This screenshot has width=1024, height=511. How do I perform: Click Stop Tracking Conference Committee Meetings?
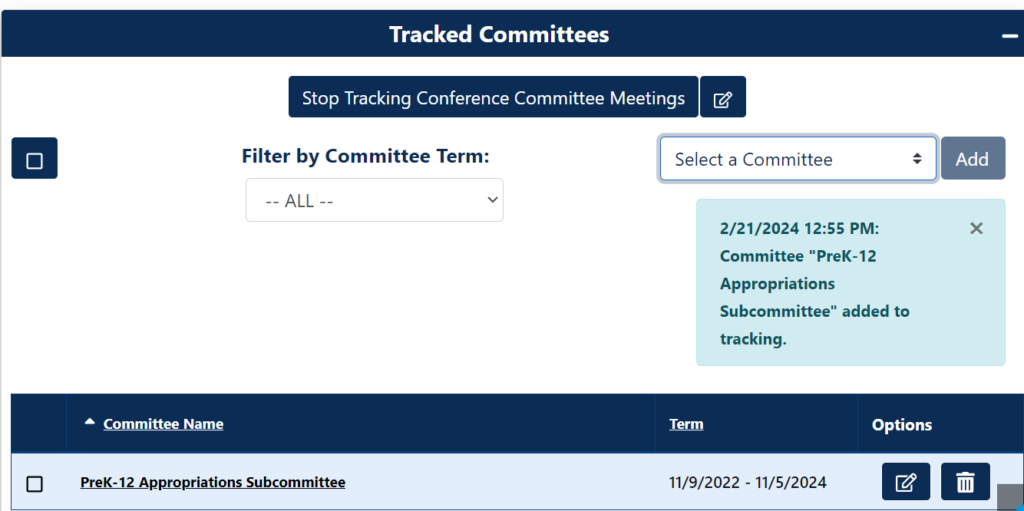point(493,98)
